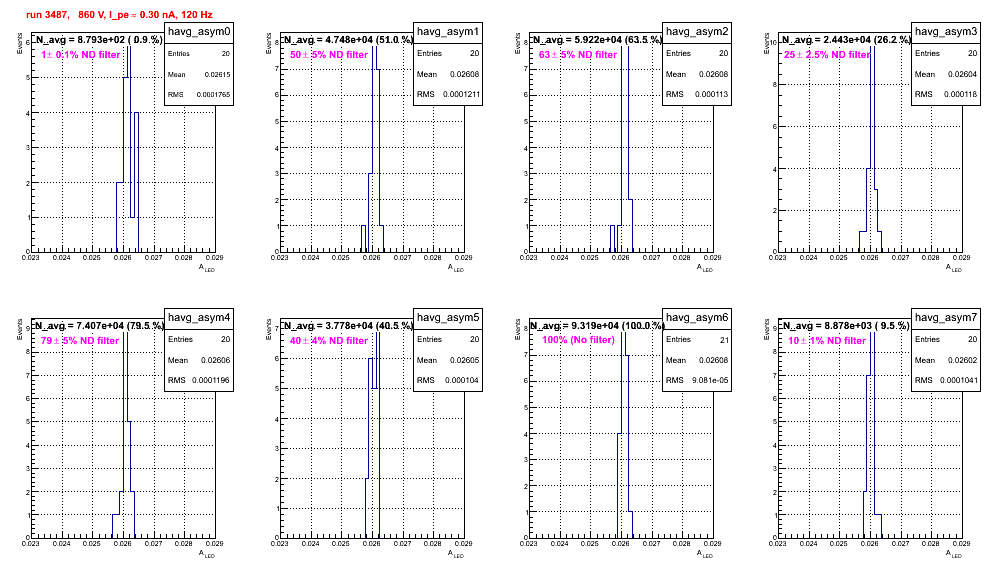The image size is (996, 572).
Task: Click the Events y-axis label of havg_asym4 plot
Action: pyautogui.click(x=19, y=329)
